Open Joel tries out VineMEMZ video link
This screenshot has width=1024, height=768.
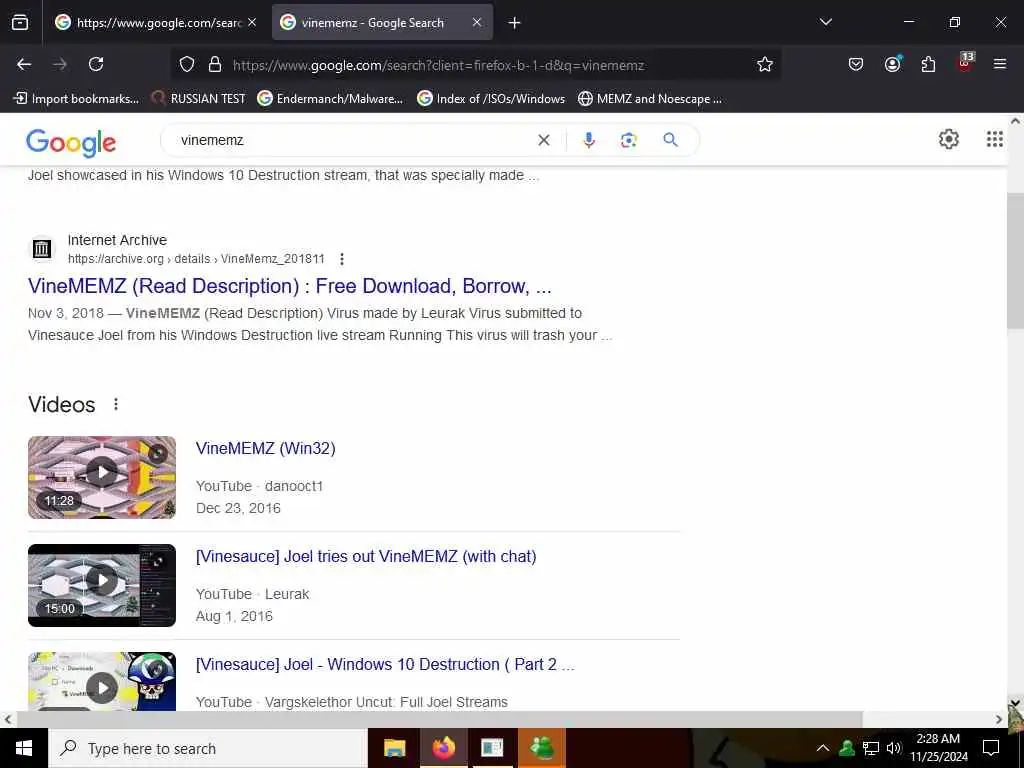coord(366,556)
